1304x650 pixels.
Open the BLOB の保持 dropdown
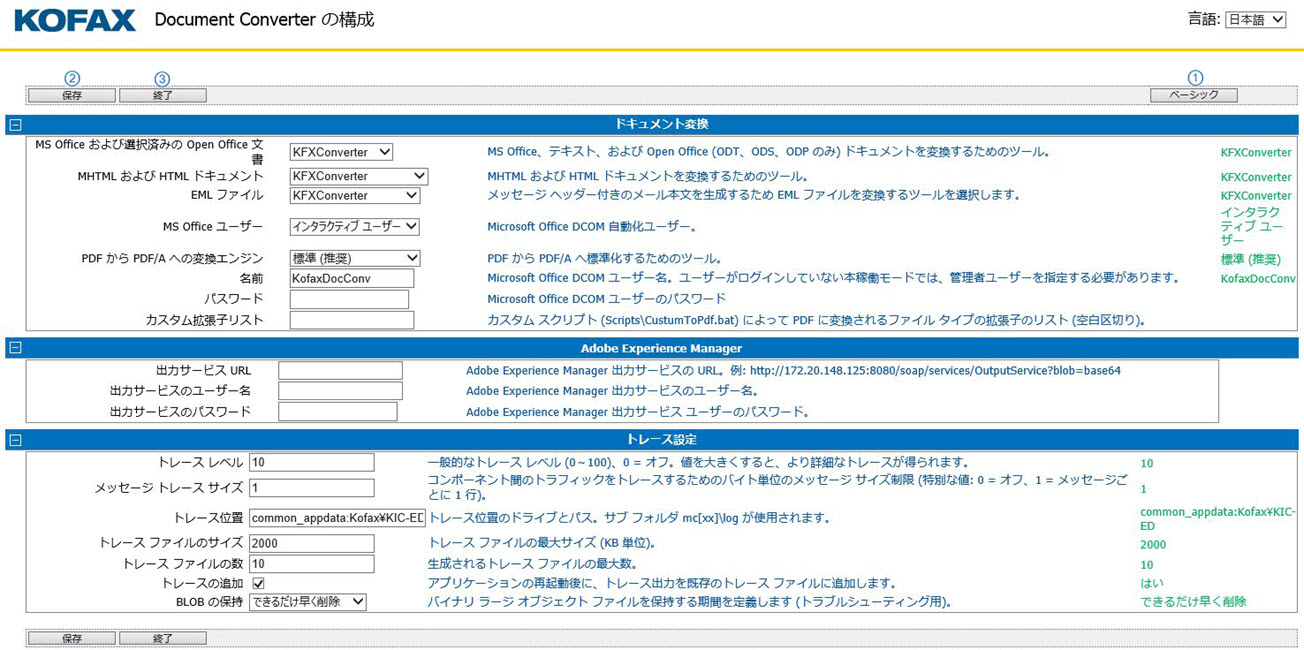click(307, 602)
